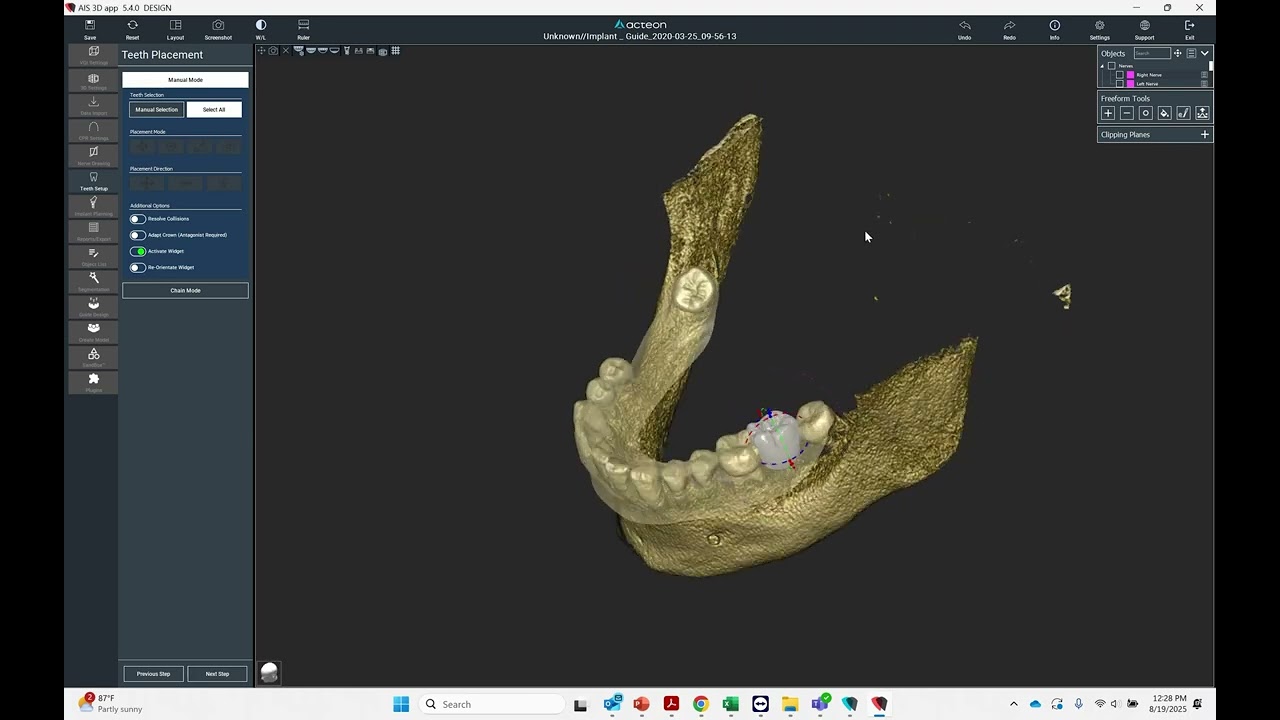Select the freeform extrude tool
Viewport: 1280px width, 720px height.
tap(1203, 113)
